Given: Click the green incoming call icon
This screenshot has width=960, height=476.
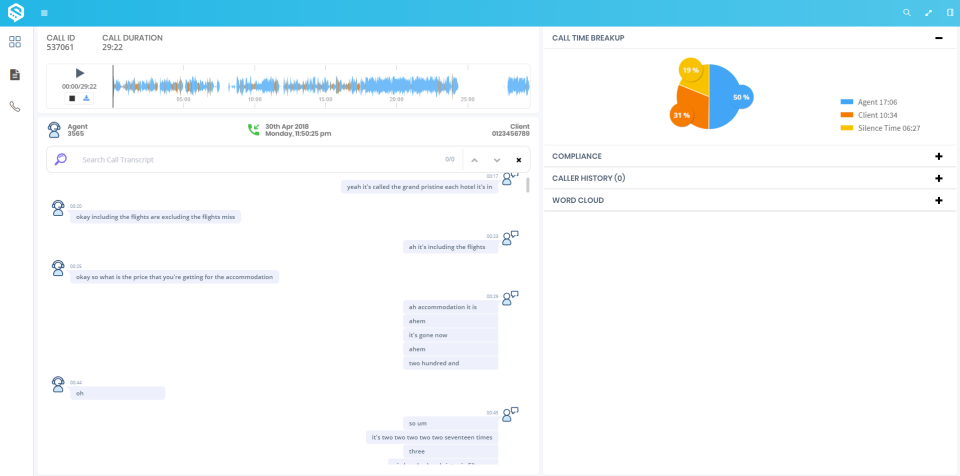Looking at the screenshot, I should pyautogui.click(x=253, y=129).
